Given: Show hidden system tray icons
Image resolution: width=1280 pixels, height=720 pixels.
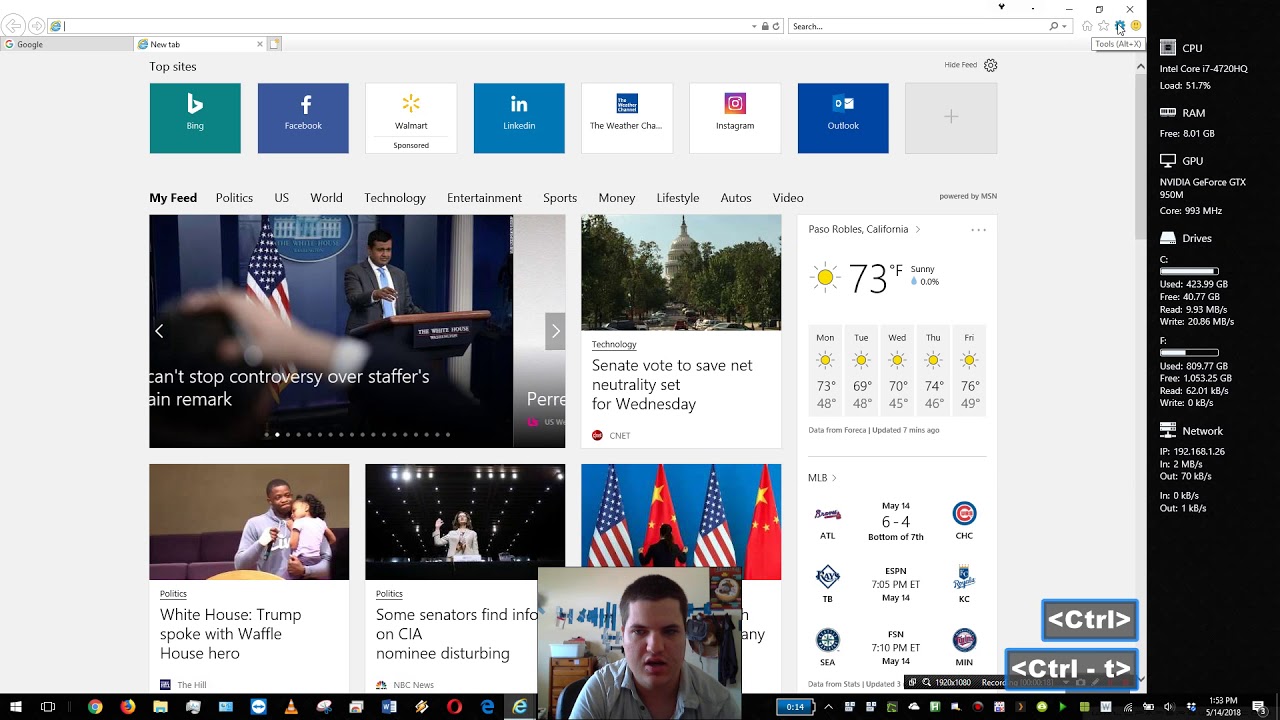Looking at the screenshot, I should (x=828, y=707).
